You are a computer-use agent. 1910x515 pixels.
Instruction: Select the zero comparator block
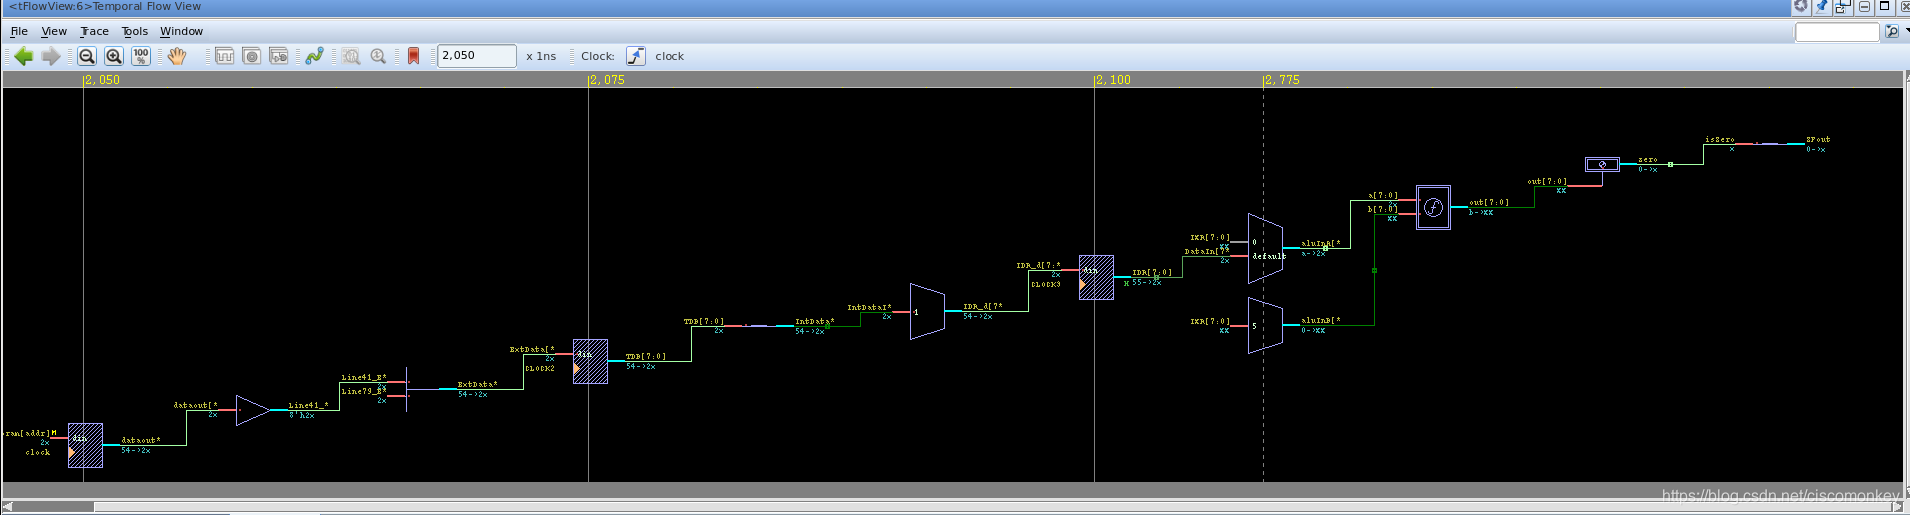1602,164
